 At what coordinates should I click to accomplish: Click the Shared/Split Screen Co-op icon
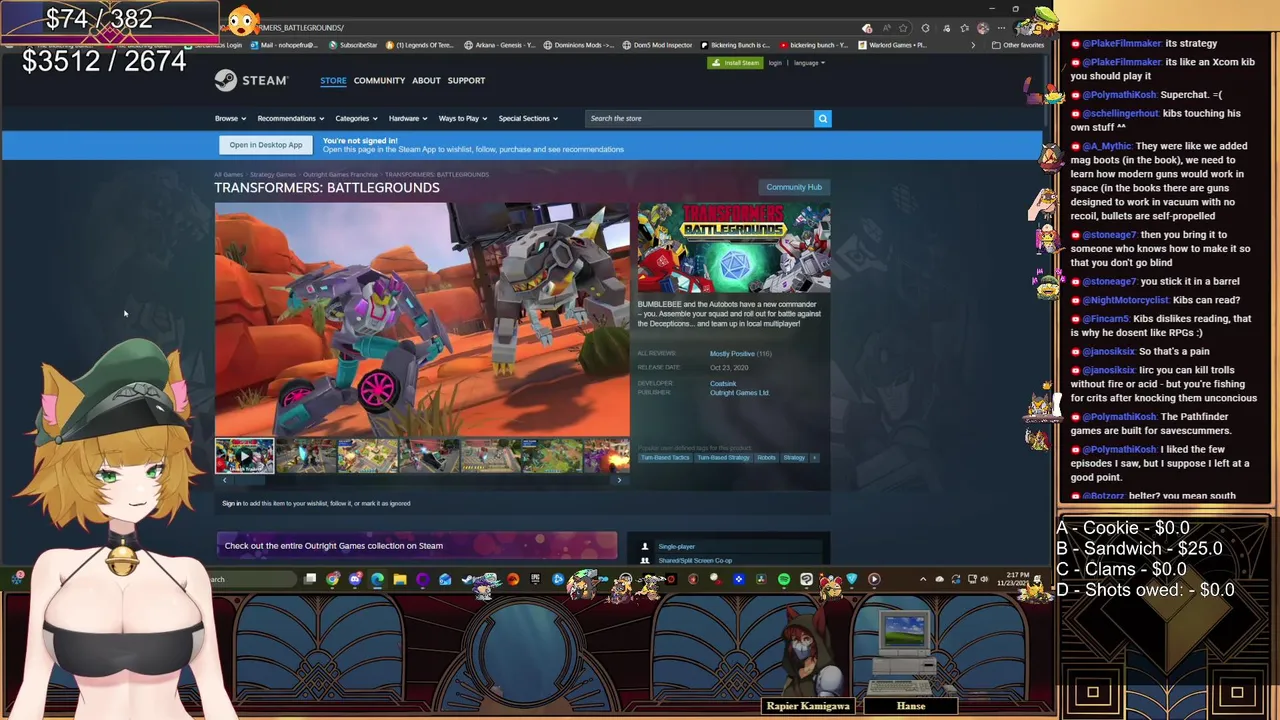coord(645,560)
